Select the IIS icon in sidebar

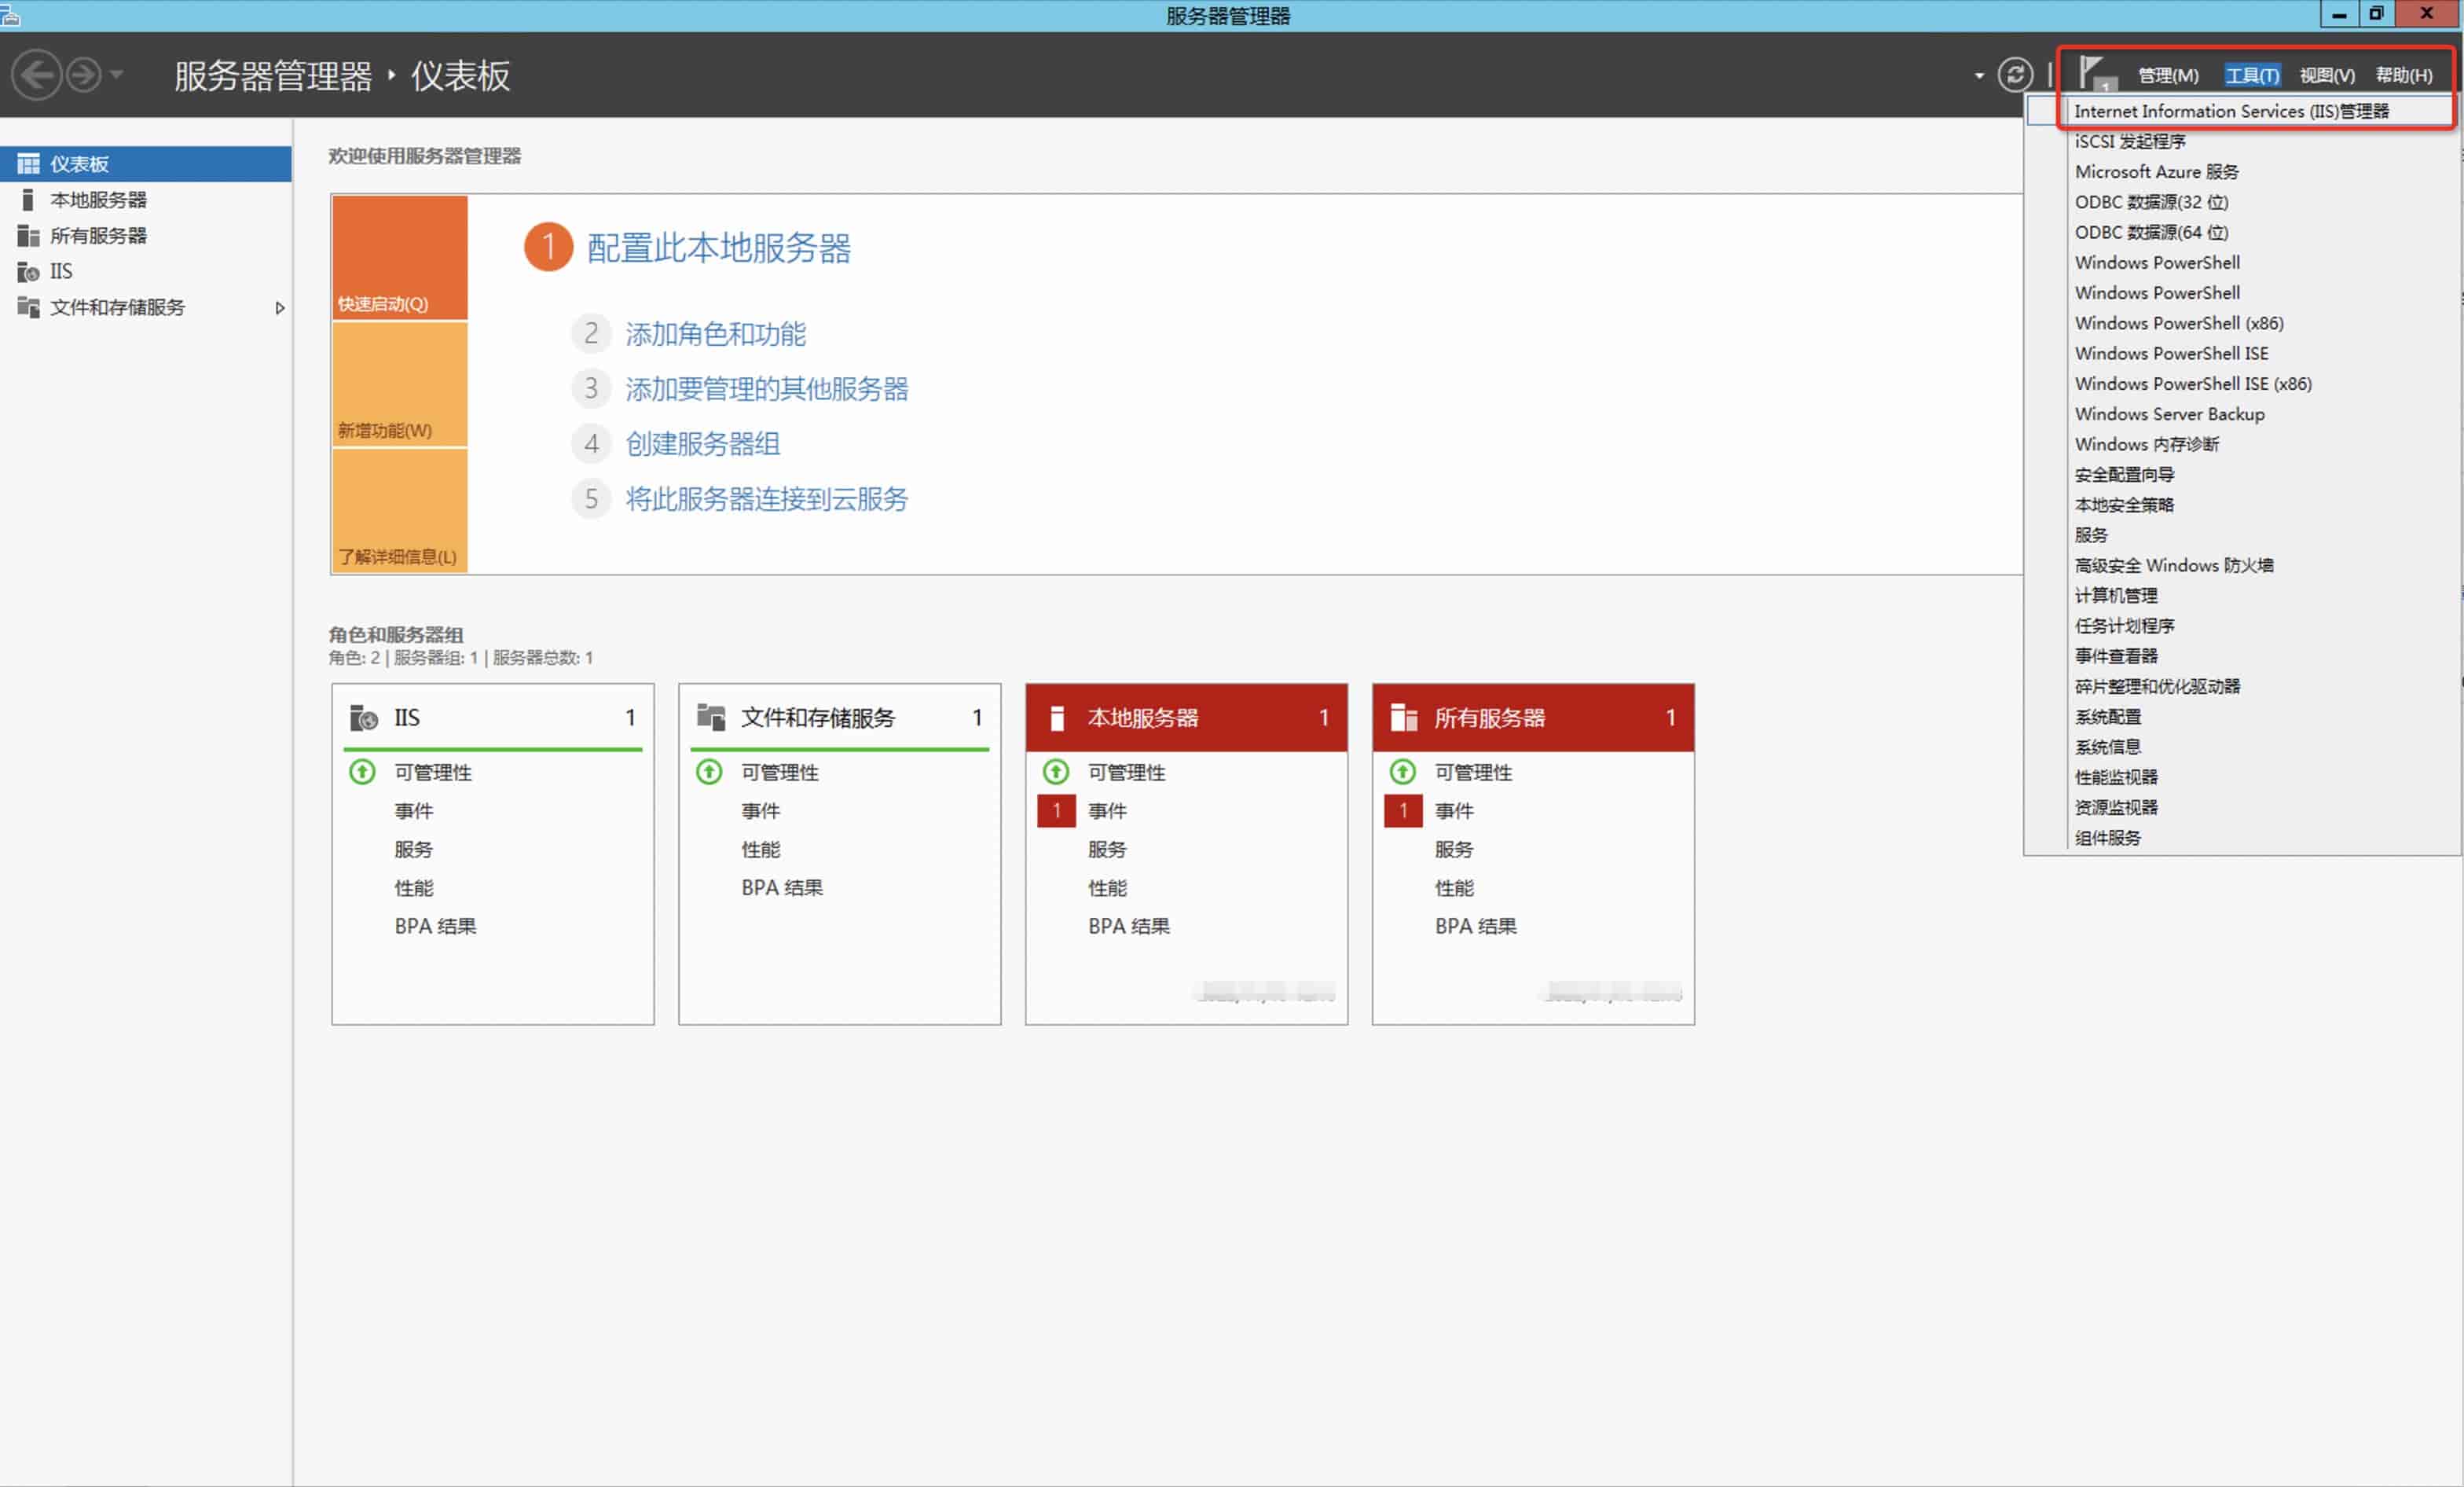[28, 272]
